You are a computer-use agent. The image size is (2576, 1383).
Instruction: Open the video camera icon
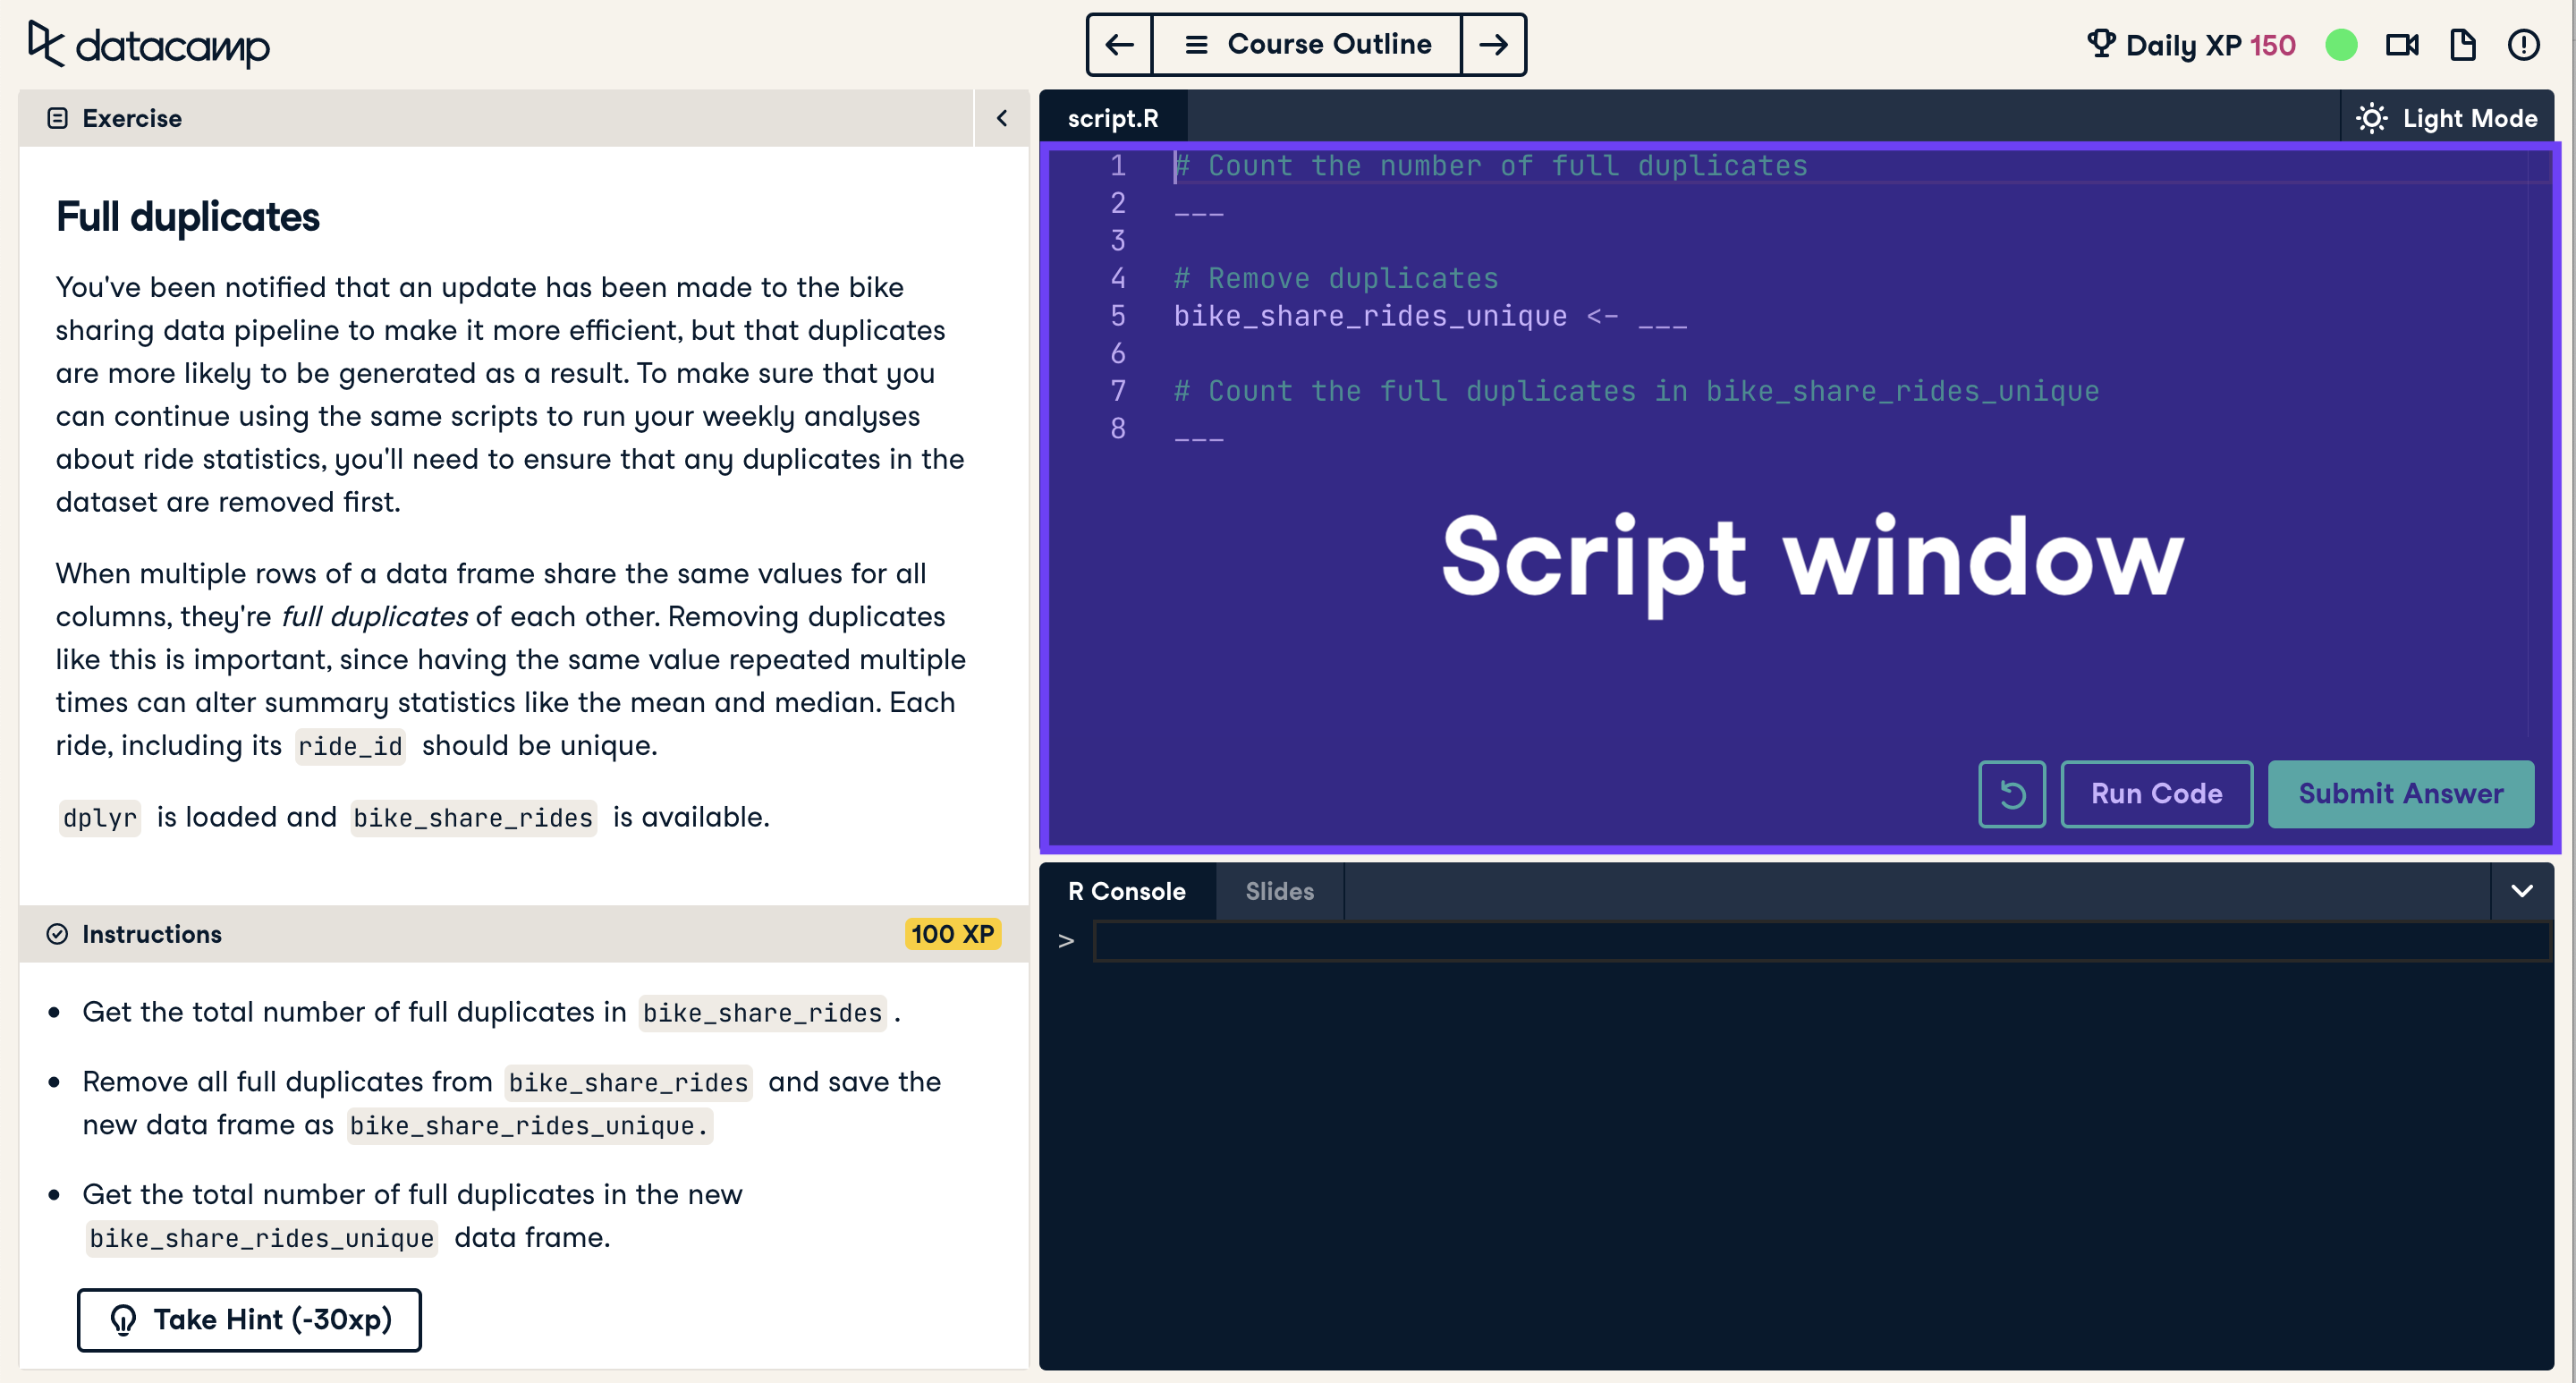(x=2402, y=45)
